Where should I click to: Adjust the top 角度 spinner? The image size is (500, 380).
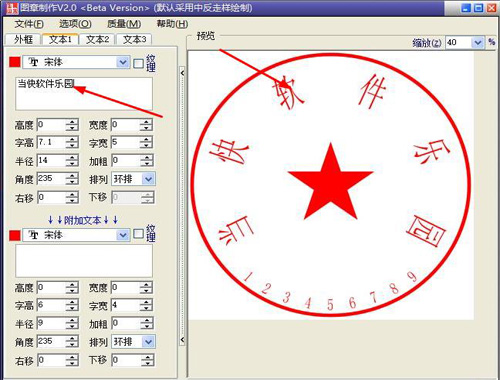pyautogui.click(x=72, y=179)
